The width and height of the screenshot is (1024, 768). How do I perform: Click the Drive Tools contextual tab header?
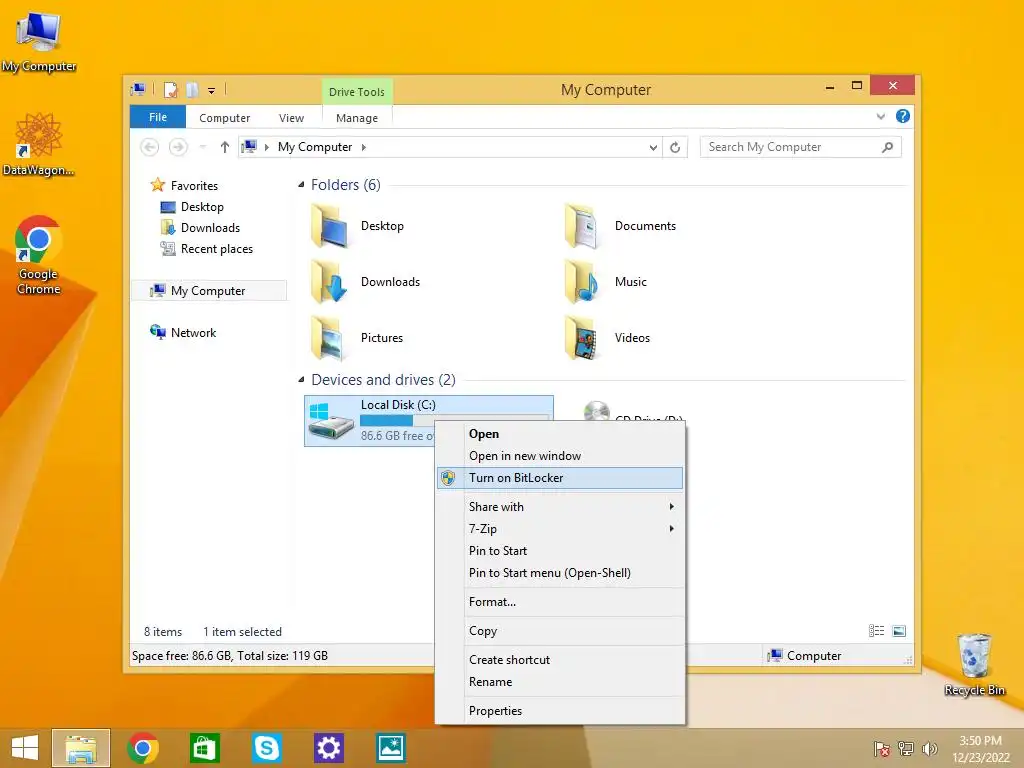click(357, 92)
